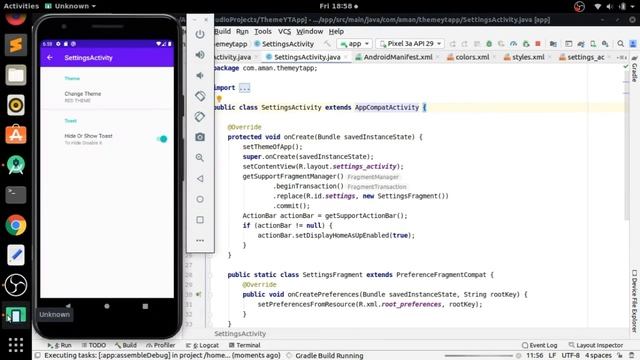
Task: Click the Profile app gauge icon
Action: tap(513, 44)
